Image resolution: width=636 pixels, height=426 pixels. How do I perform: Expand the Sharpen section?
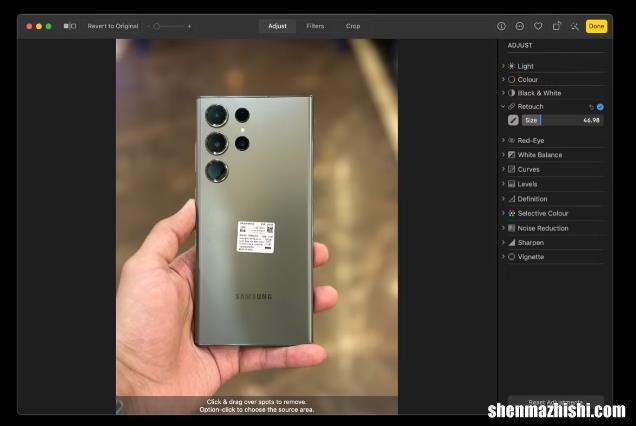click(503, 242)
